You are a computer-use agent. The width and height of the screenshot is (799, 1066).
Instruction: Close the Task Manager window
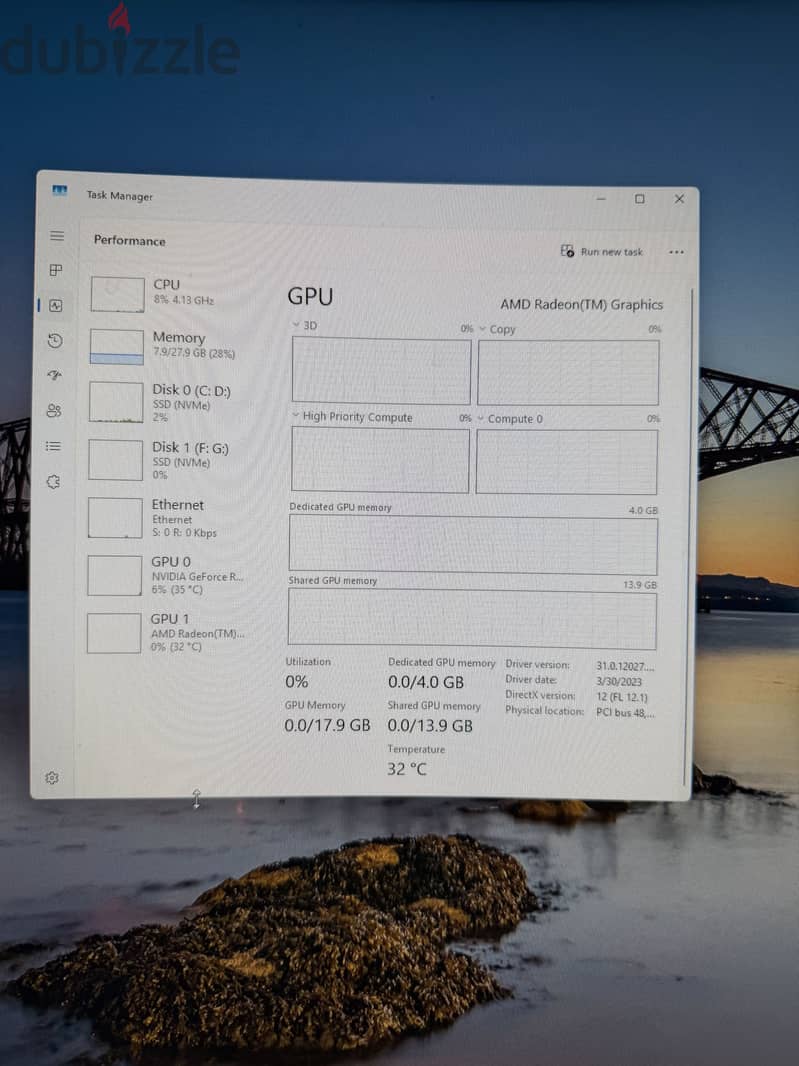point(679,199)
